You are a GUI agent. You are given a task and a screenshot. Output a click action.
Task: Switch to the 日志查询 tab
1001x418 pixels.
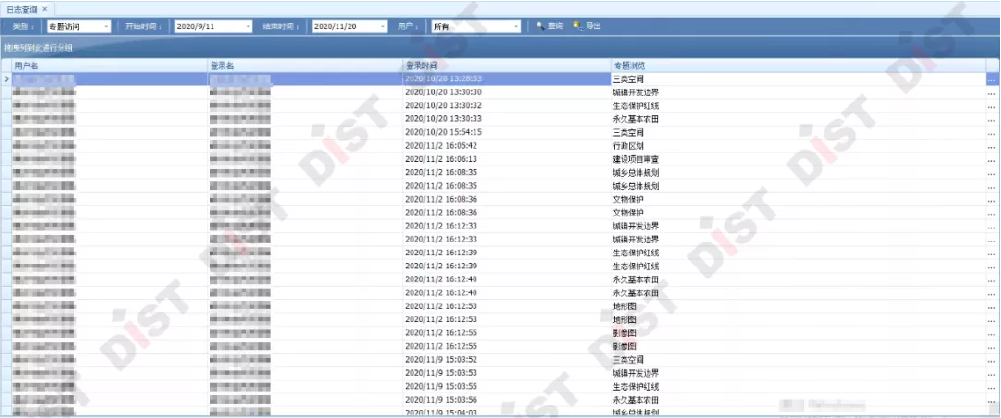[x=22, y=8]
